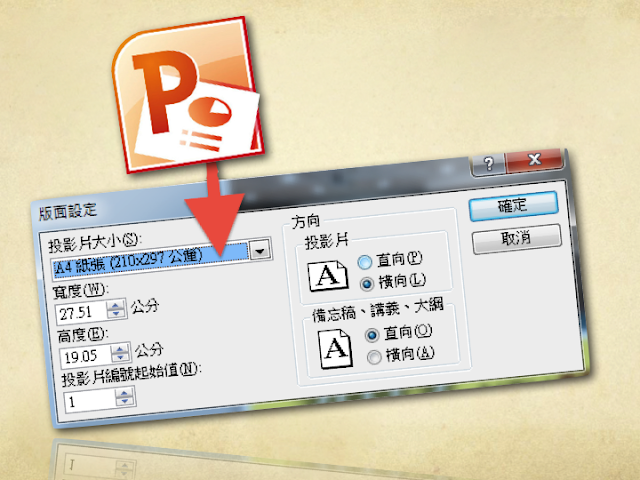
Task: Select 橫向(A) radio for 備忘稿、講義、大綱
Action: click(x=374, y=357)
